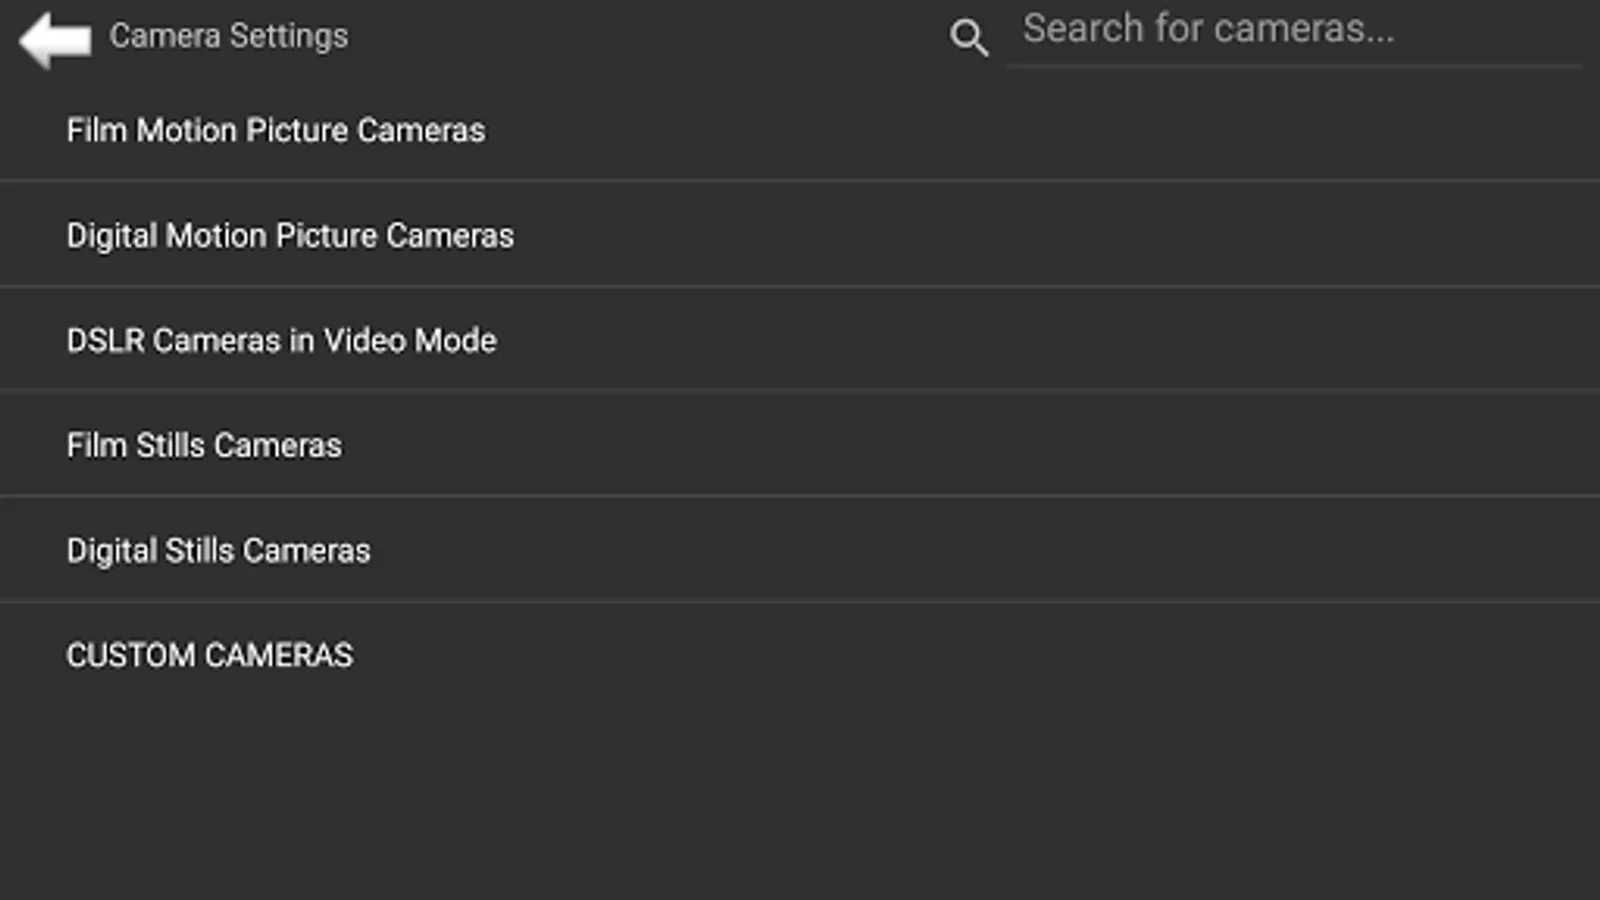Select CUSTOM CAMERAS option
Screen dimensions: 1600x900
(209, 656)
